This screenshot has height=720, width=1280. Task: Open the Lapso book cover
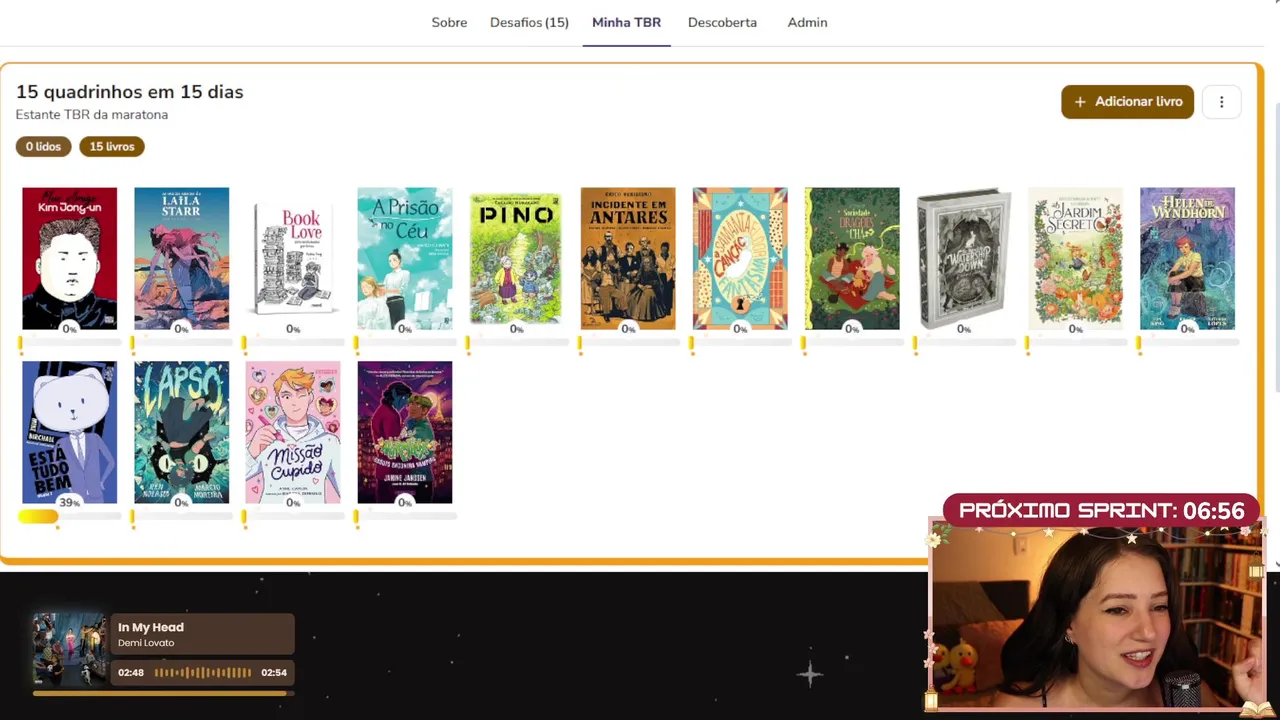tap(181, 432)
